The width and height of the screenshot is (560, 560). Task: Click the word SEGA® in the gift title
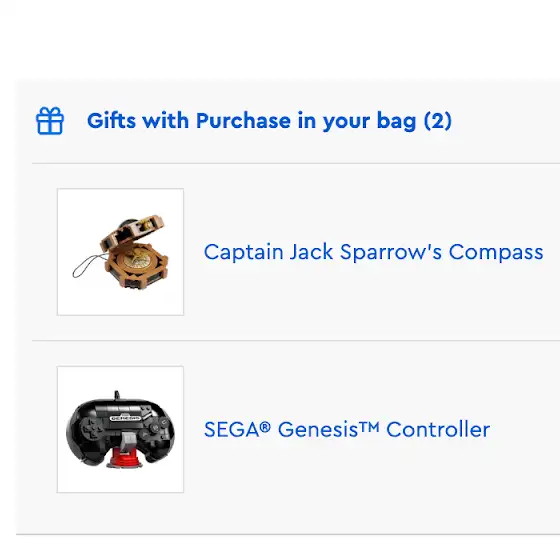click(x=238, y=429)
